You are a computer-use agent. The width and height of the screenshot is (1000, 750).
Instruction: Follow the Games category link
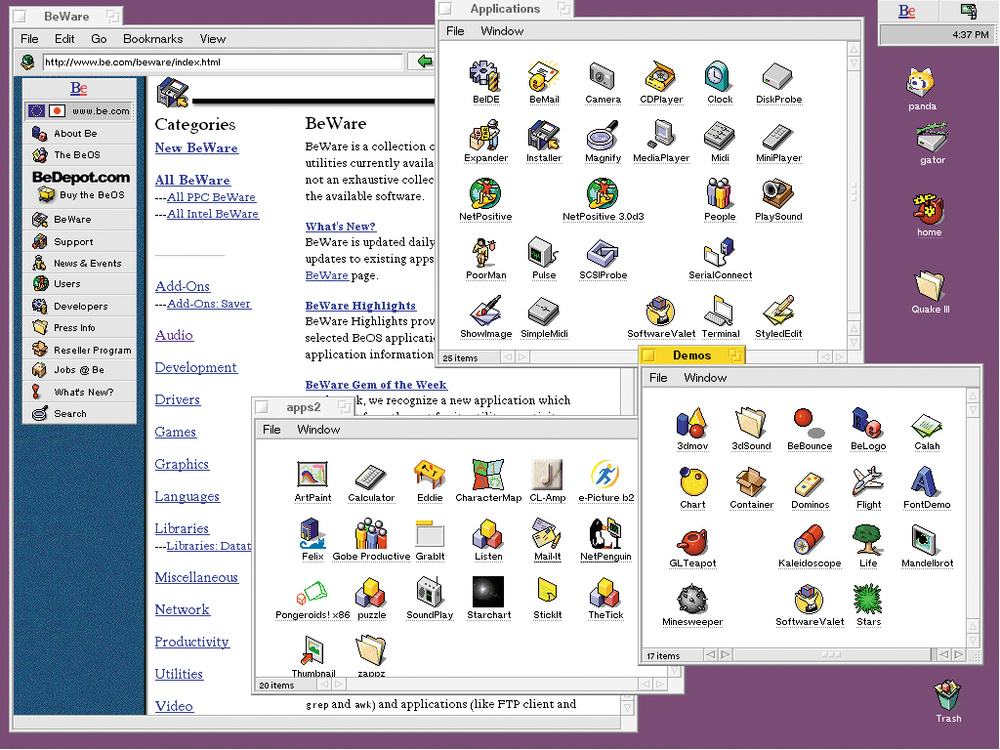(175, 432)
